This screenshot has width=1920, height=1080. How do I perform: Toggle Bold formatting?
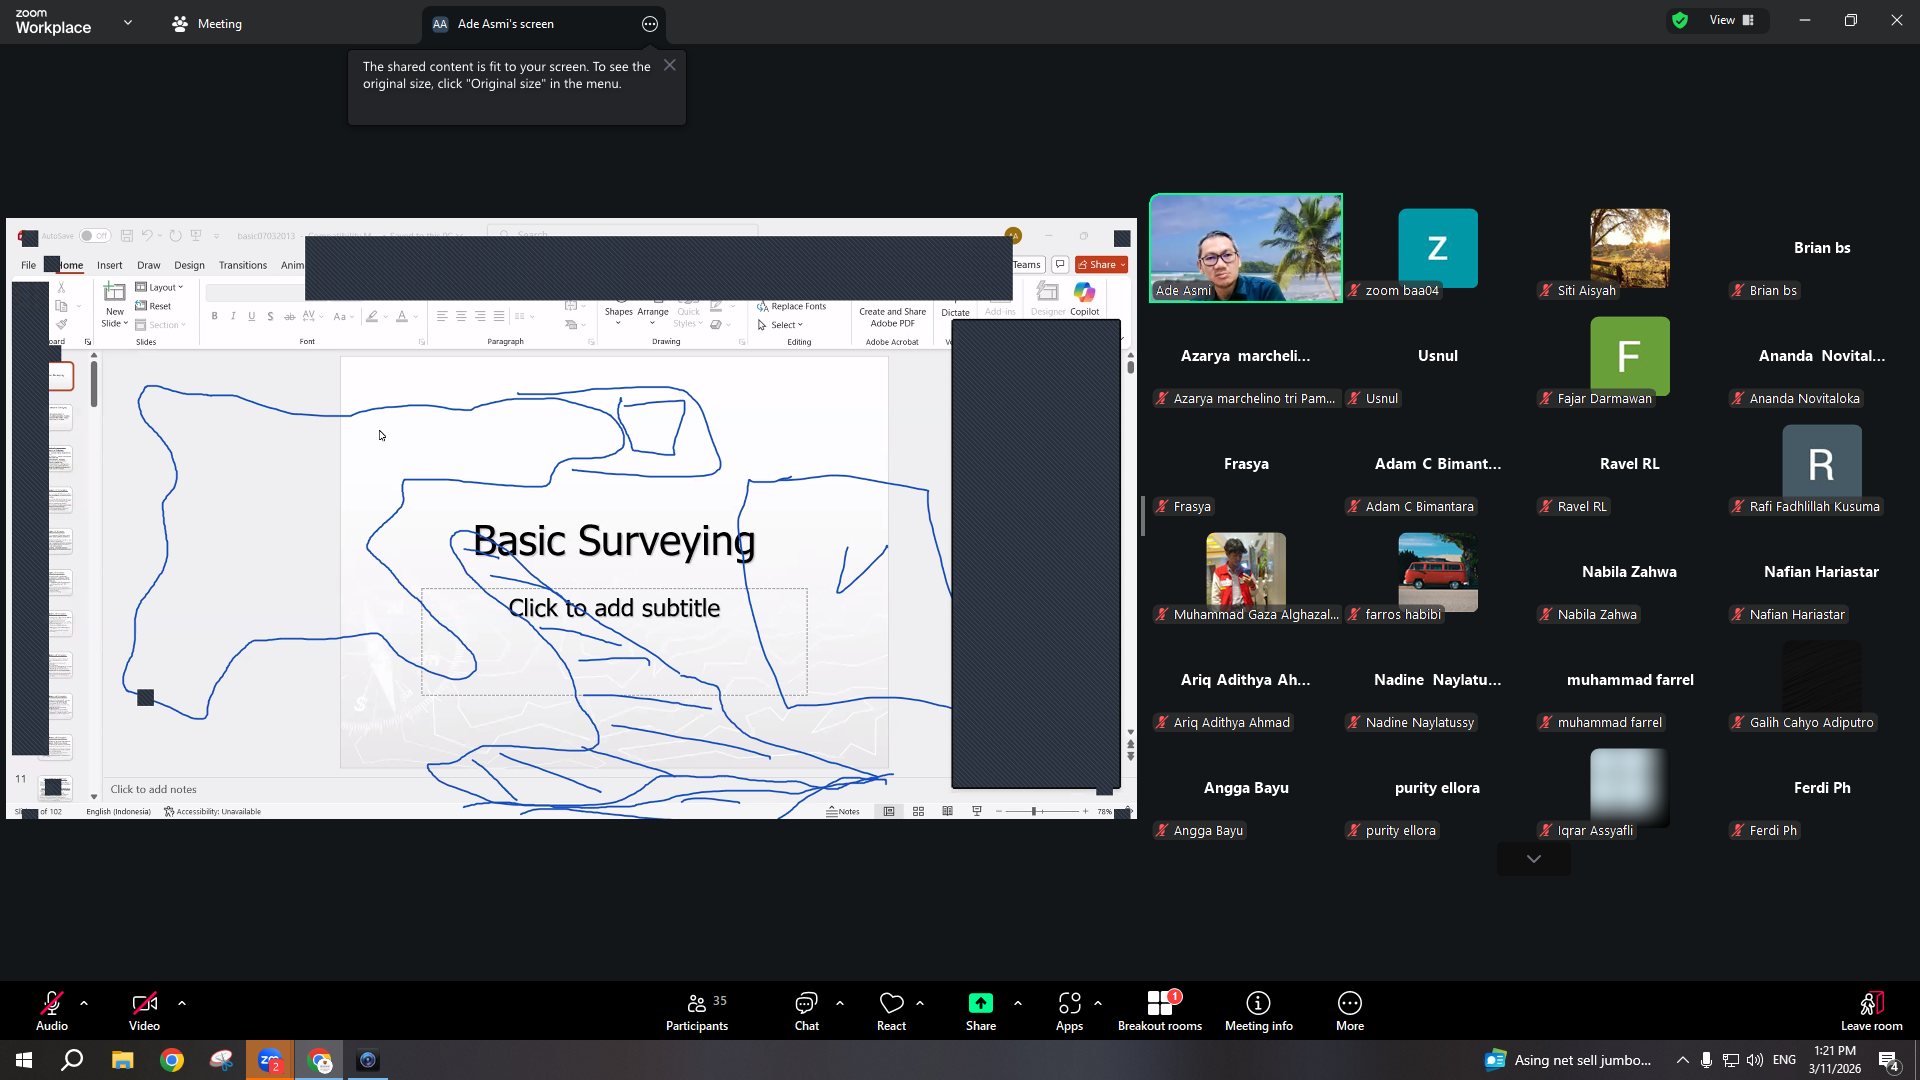[214, 316]
